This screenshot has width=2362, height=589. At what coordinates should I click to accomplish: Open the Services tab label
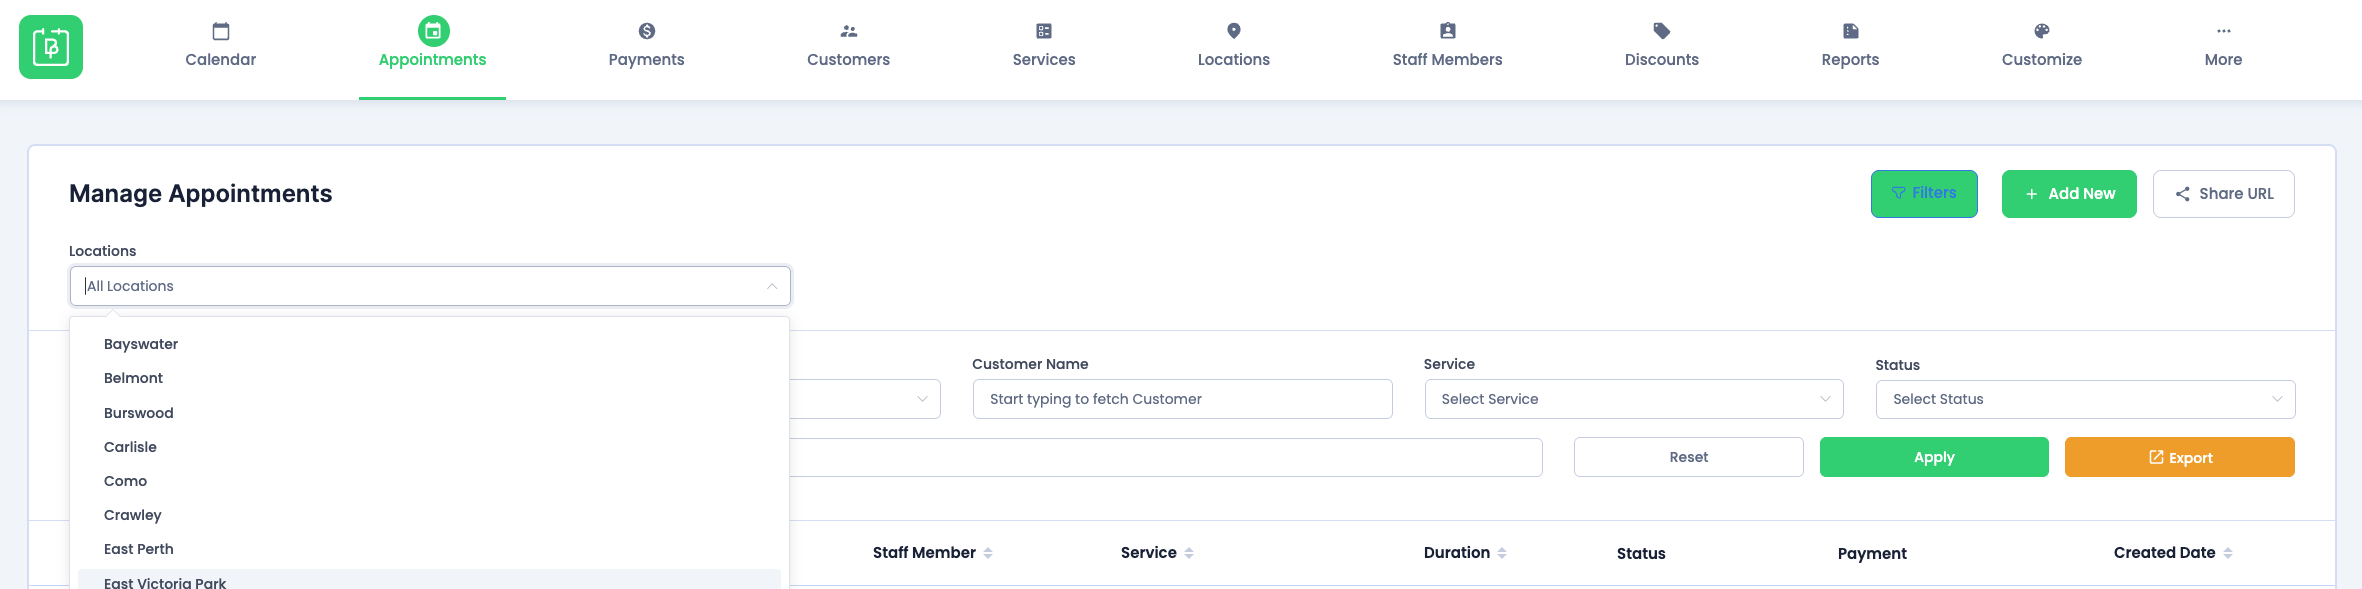point(1044,60)
